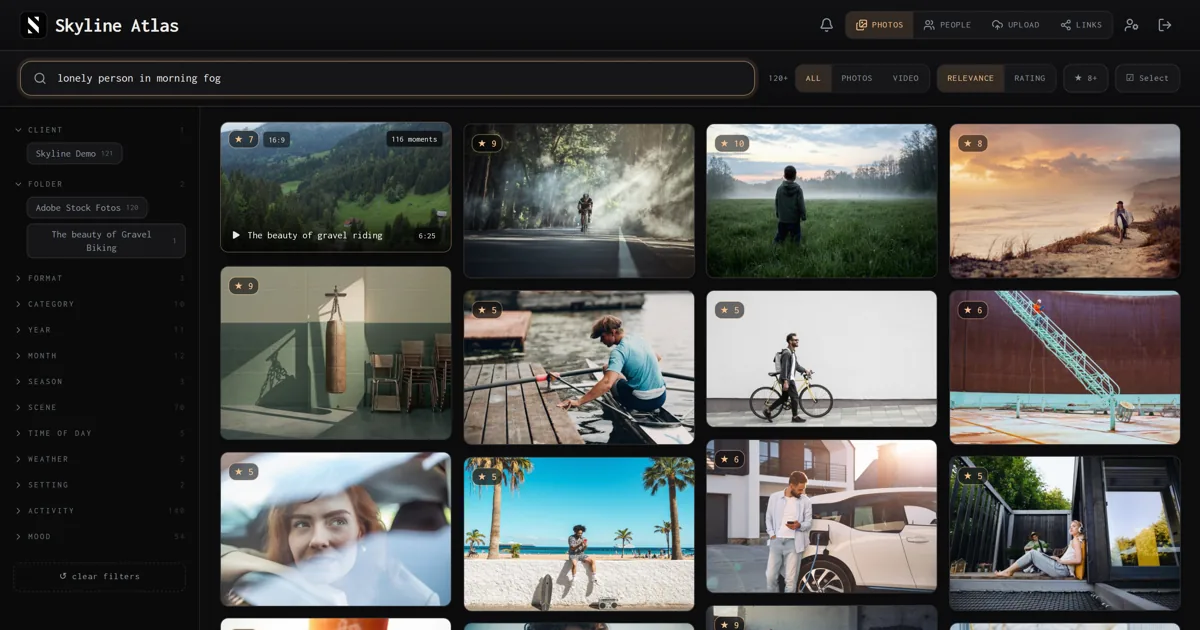The image size is (1200, 630).
Task: Open user settings icon in header
Action: tap(1131, 25)
